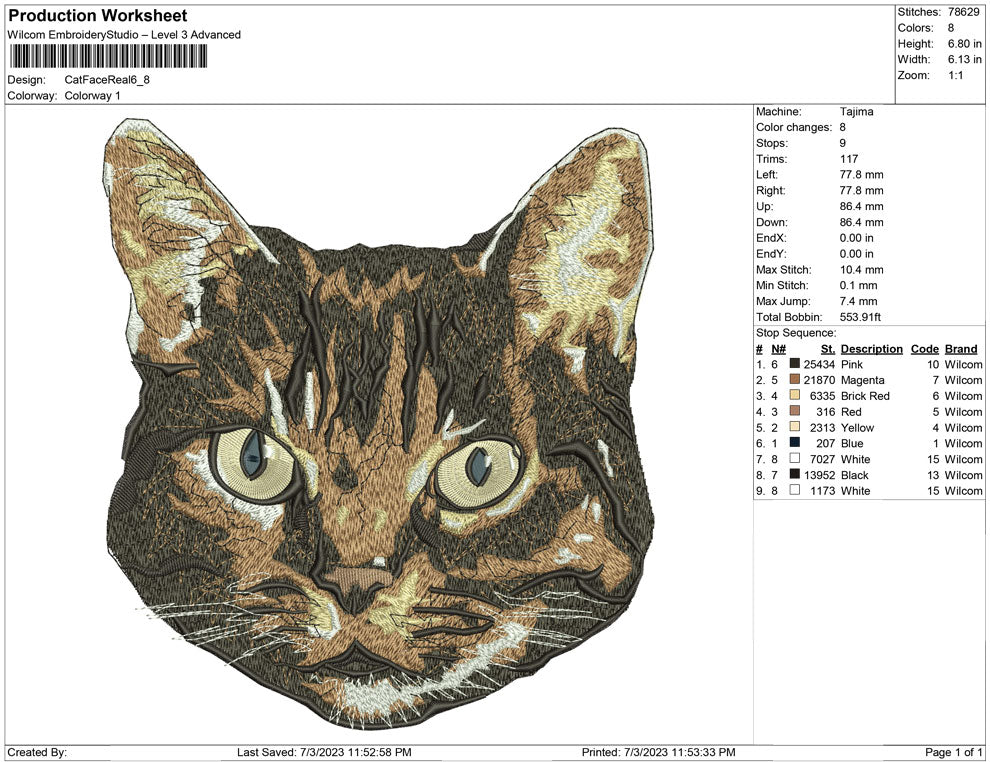
Task: Click the Black thread swatch in row 8
Action: [x=794, y=474]
